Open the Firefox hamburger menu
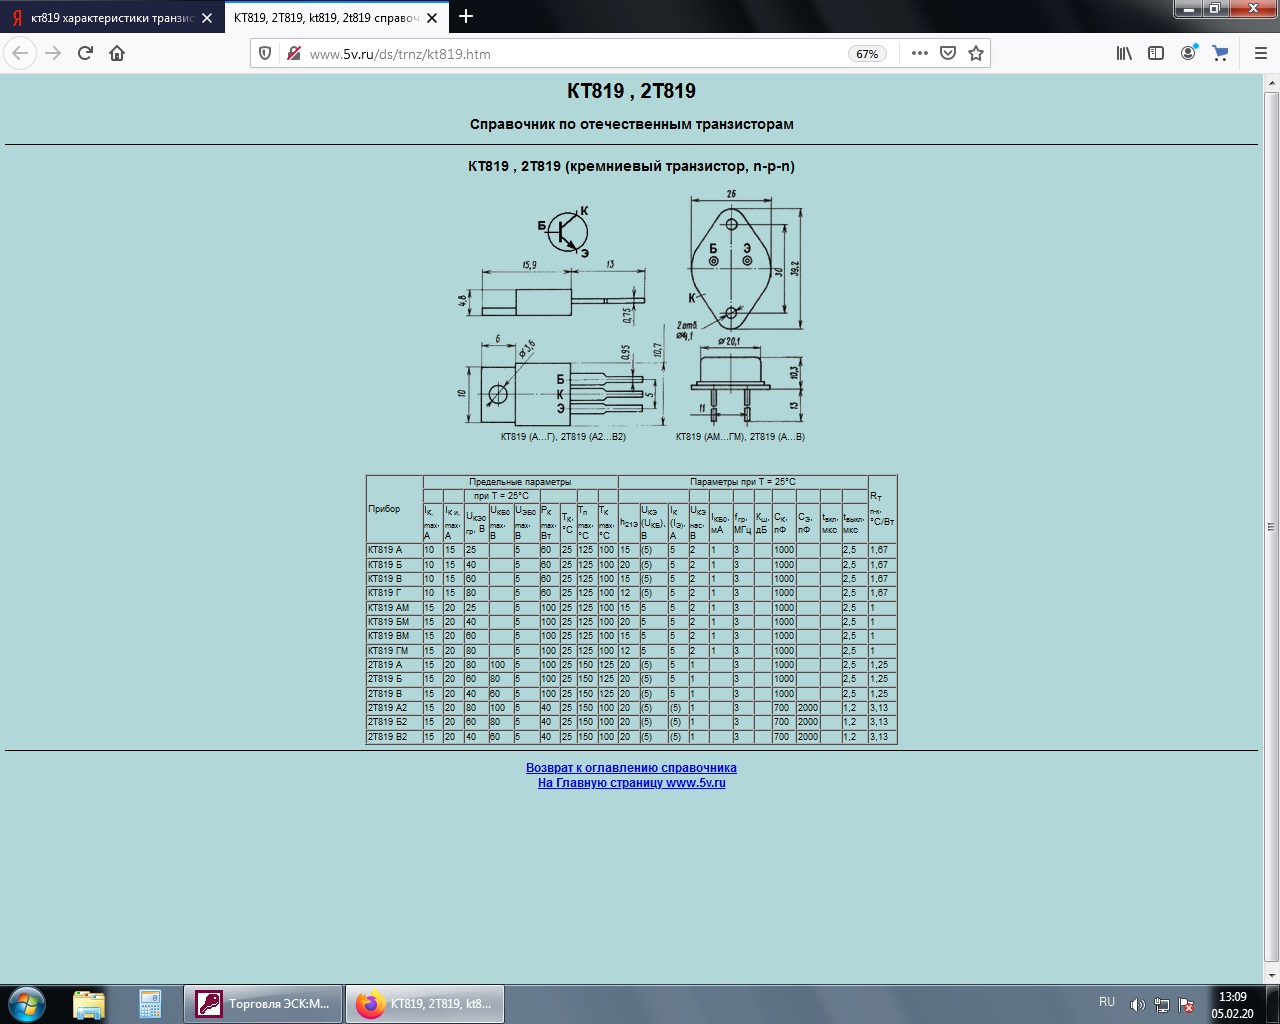This screenshot has width=1280, height=1024. tap(1260, 54)
